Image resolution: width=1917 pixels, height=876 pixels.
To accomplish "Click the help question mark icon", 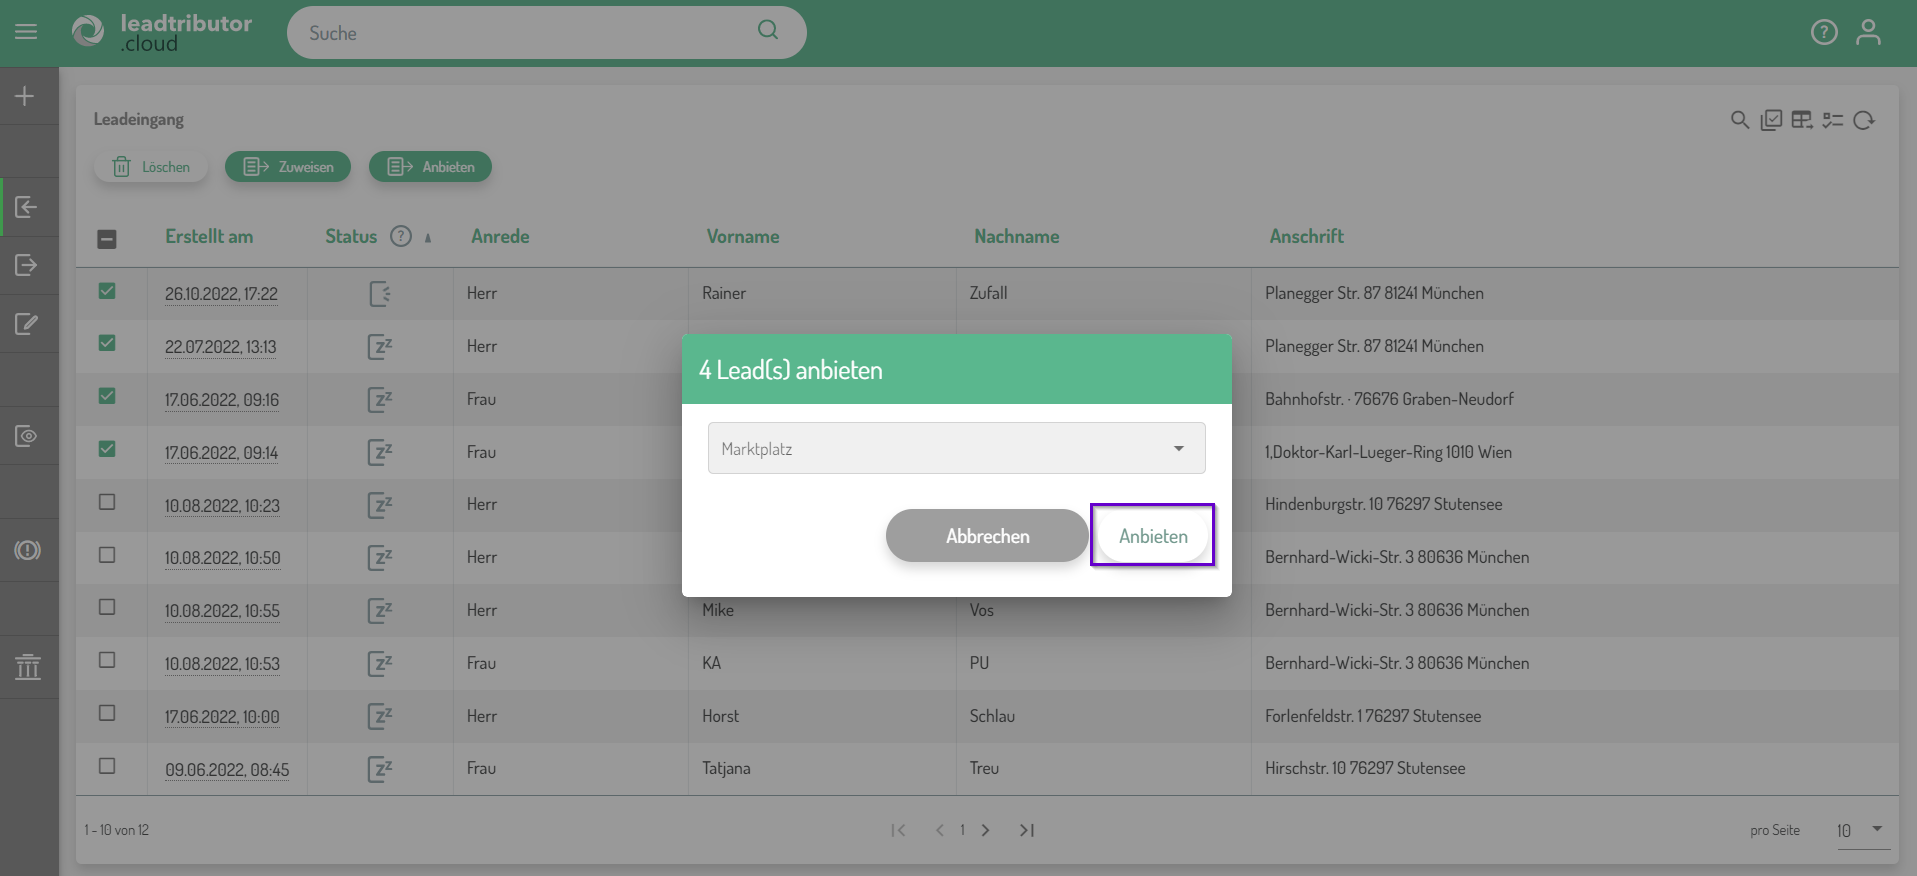I will click(1824, 33).
